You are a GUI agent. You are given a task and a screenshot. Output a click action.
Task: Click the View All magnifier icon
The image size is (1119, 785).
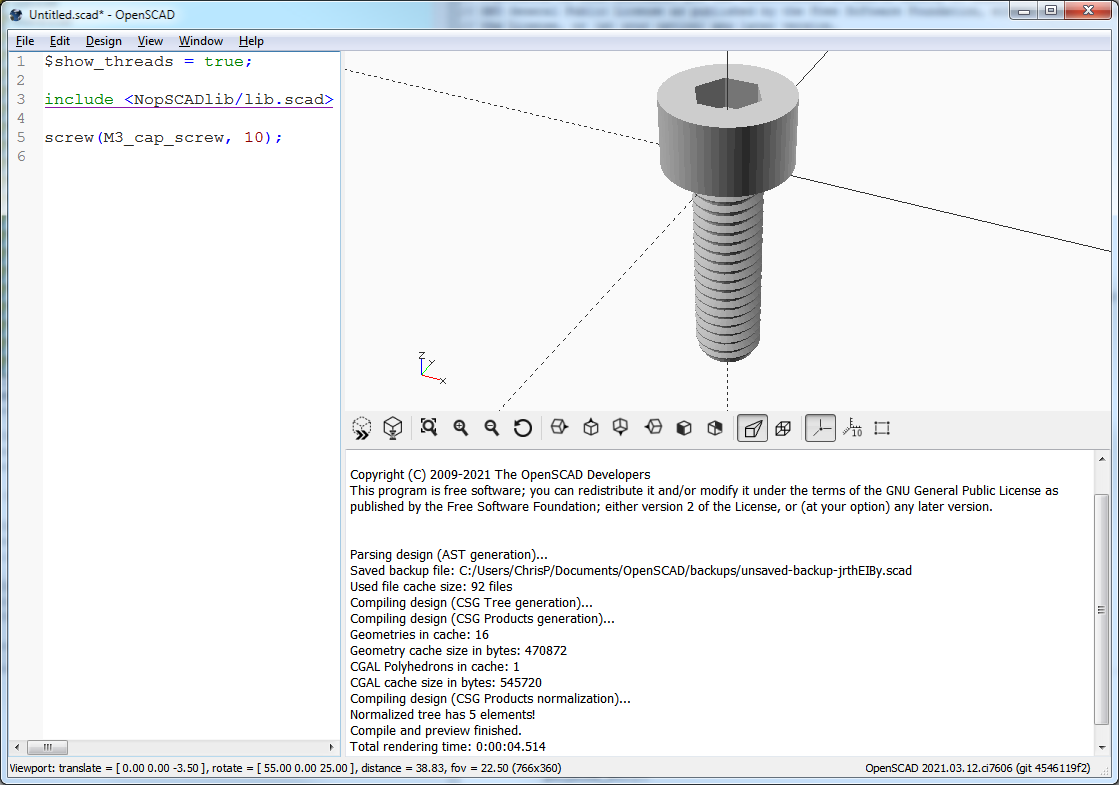(x=429, y=428)
